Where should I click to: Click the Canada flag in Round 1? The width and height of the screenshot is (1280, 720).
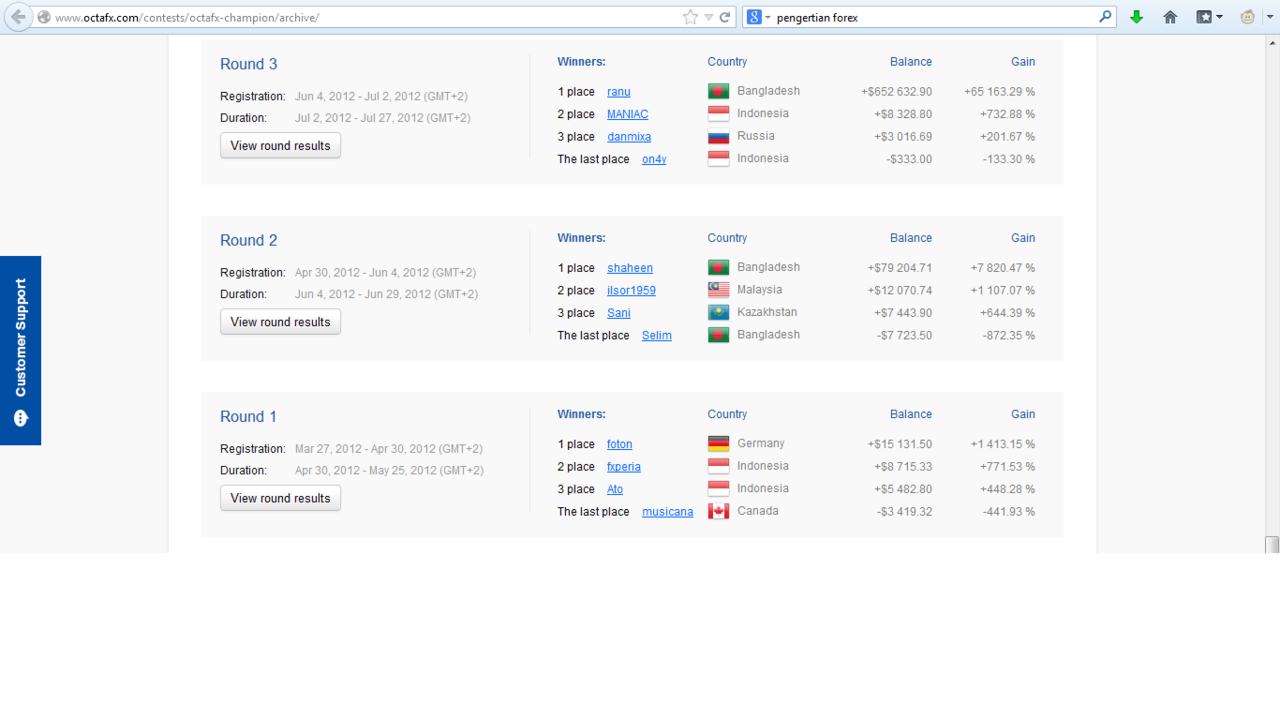pyautogui.click(x=718, y=511)
